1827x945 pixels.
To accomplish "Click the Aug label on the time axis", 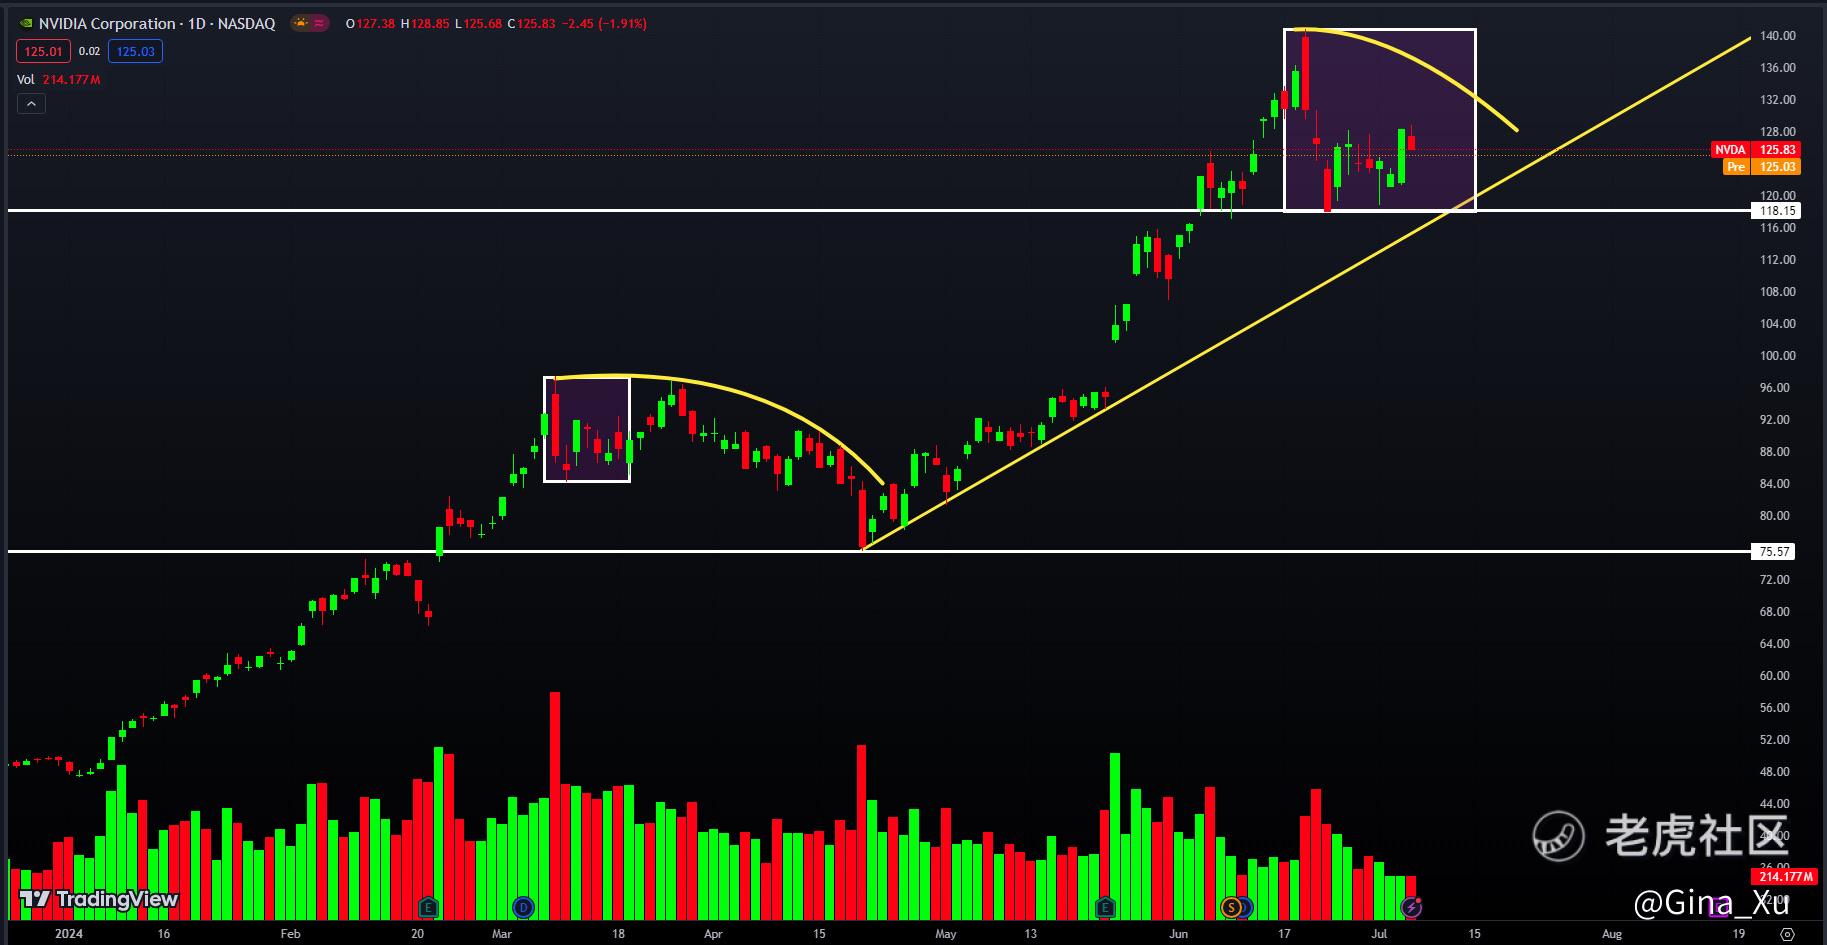I will (x=1612, y=934).
